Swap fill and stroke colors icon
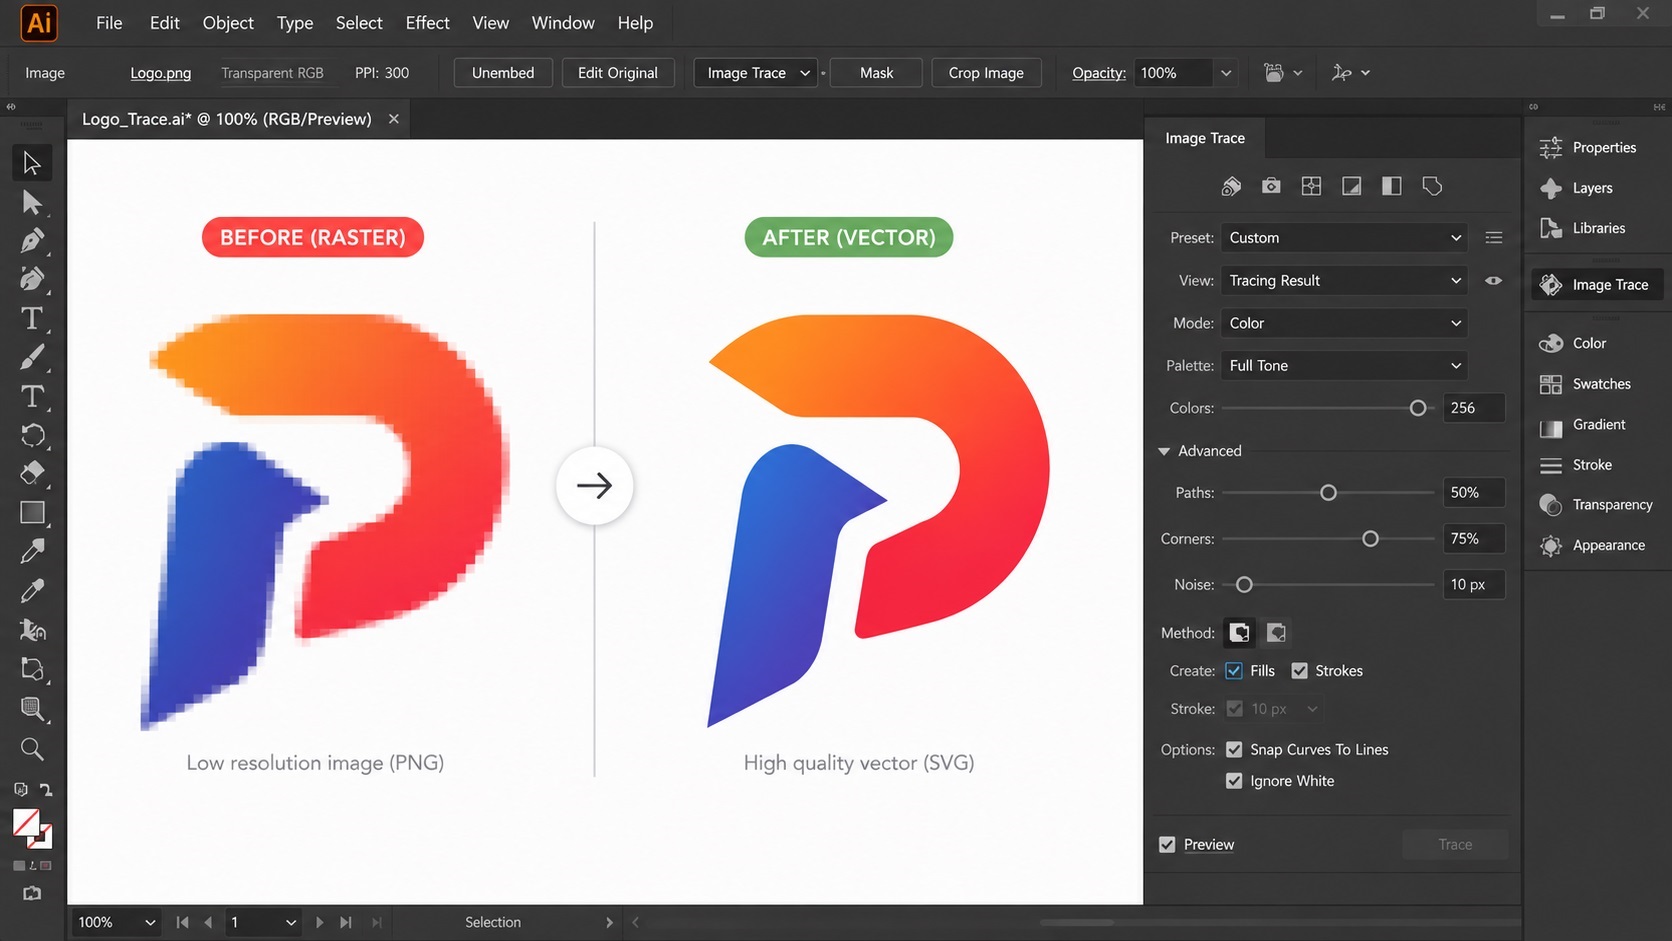This screenshot has height=941, width=1672. click(x=46, y=790)
